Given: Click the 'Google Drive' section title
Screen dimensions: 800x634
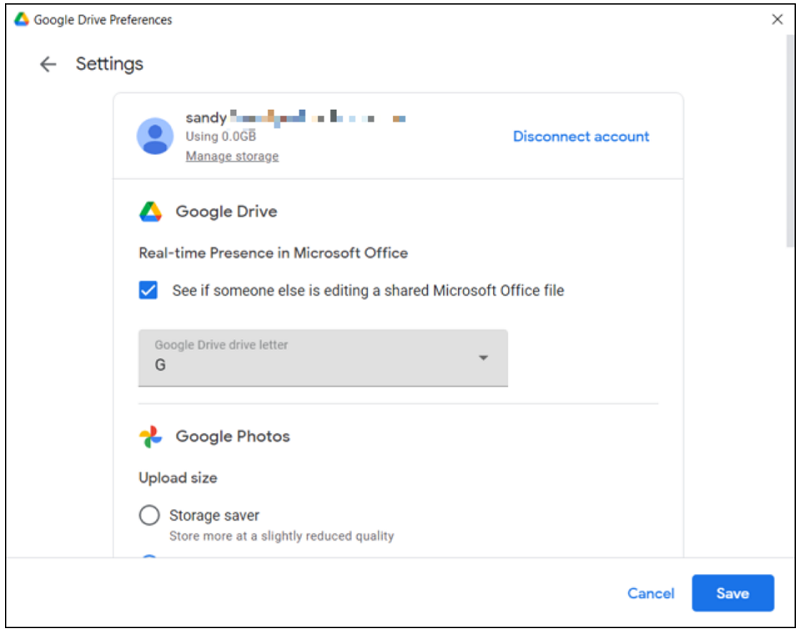Looking at the screenshot, I should pyautogui.click(x=227, y=212).
